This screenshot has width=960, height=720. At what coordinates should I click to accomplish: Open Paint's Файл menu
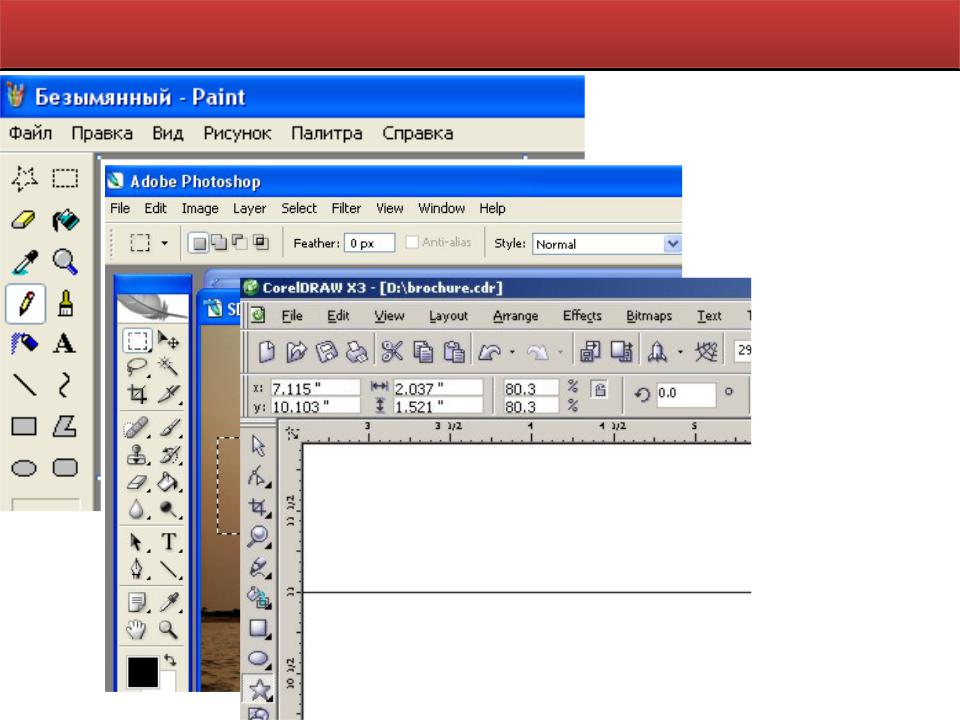pyautogui.click(x=30, y=132)
